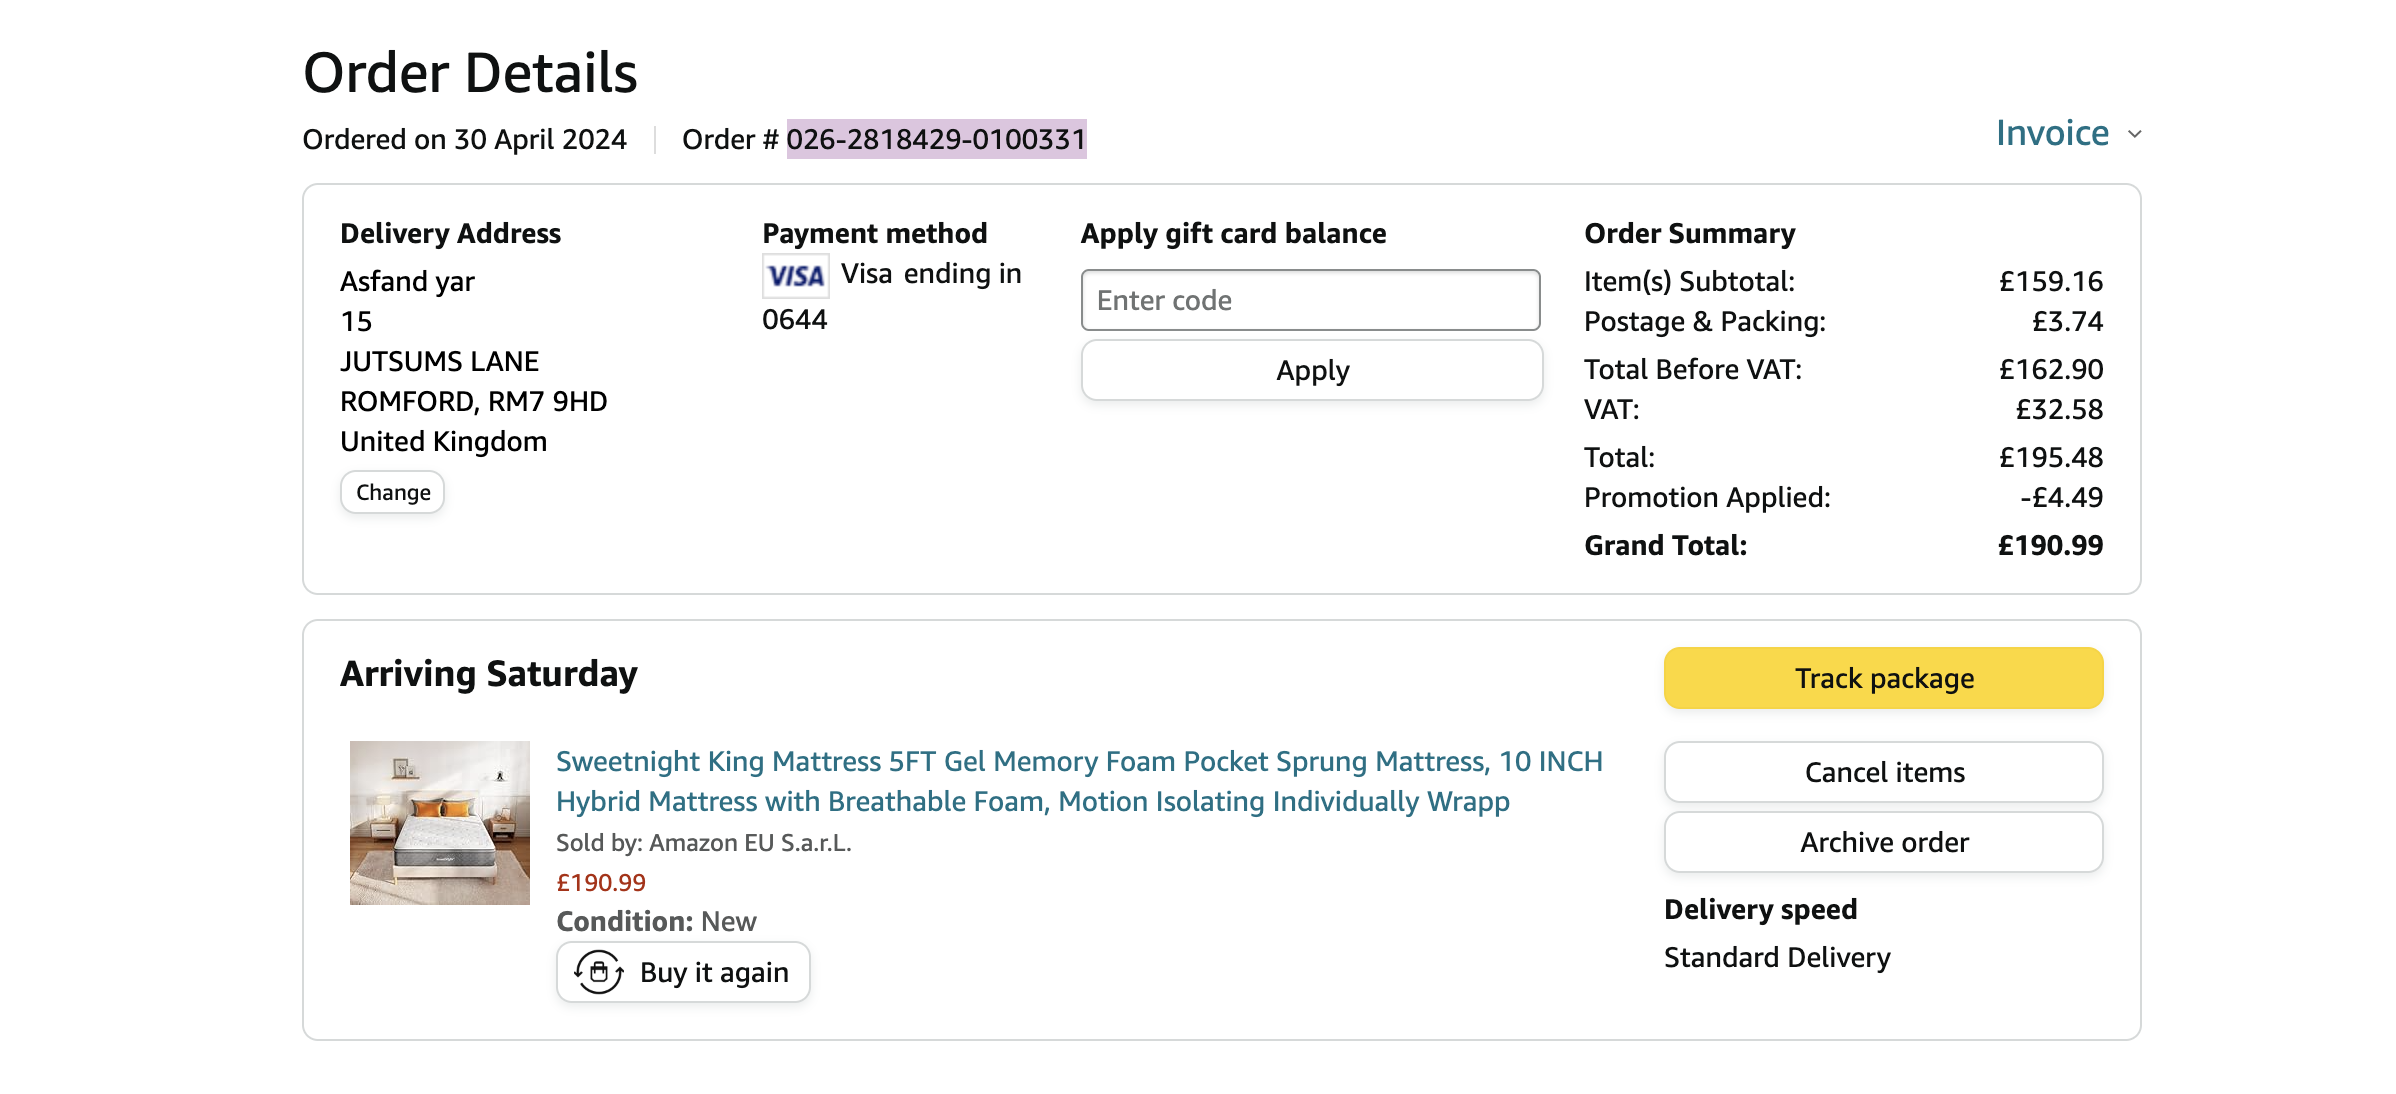Click the Change address button
Screen dimensions: 2396x1094
393,492
